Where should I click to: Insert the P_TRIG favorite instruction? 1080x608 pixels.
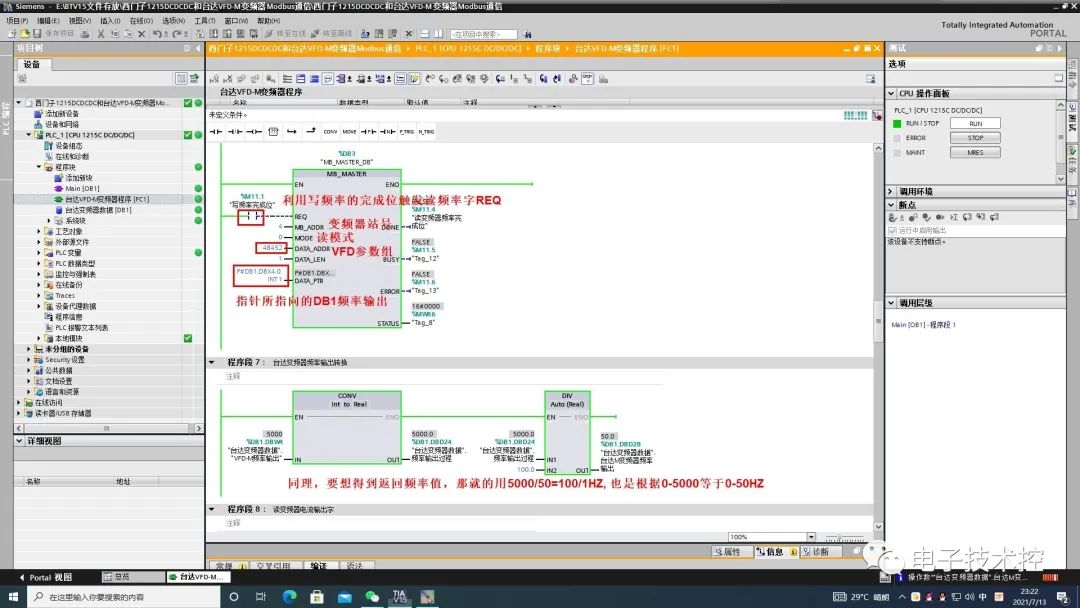[406, 132]
